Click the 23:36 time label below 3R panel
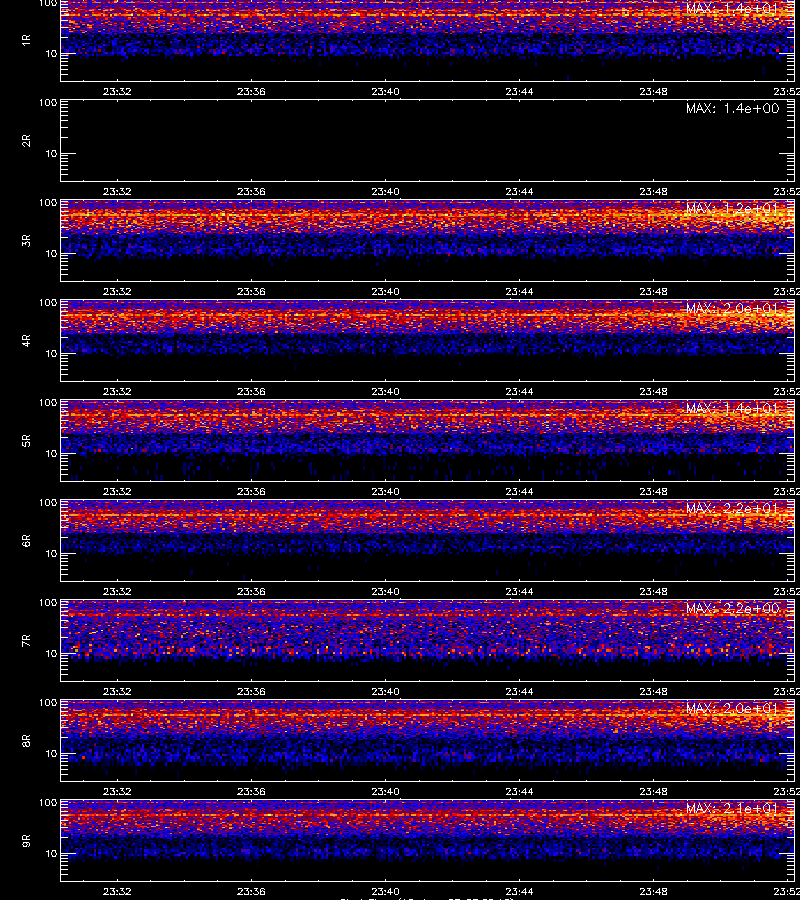 point(251,292)
